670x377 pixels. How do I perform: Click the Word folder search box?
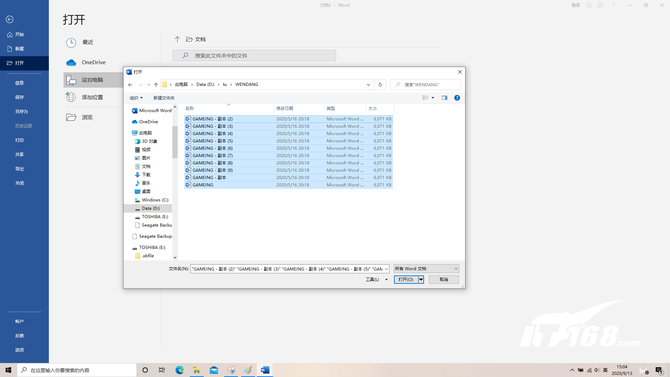[254, 56]
